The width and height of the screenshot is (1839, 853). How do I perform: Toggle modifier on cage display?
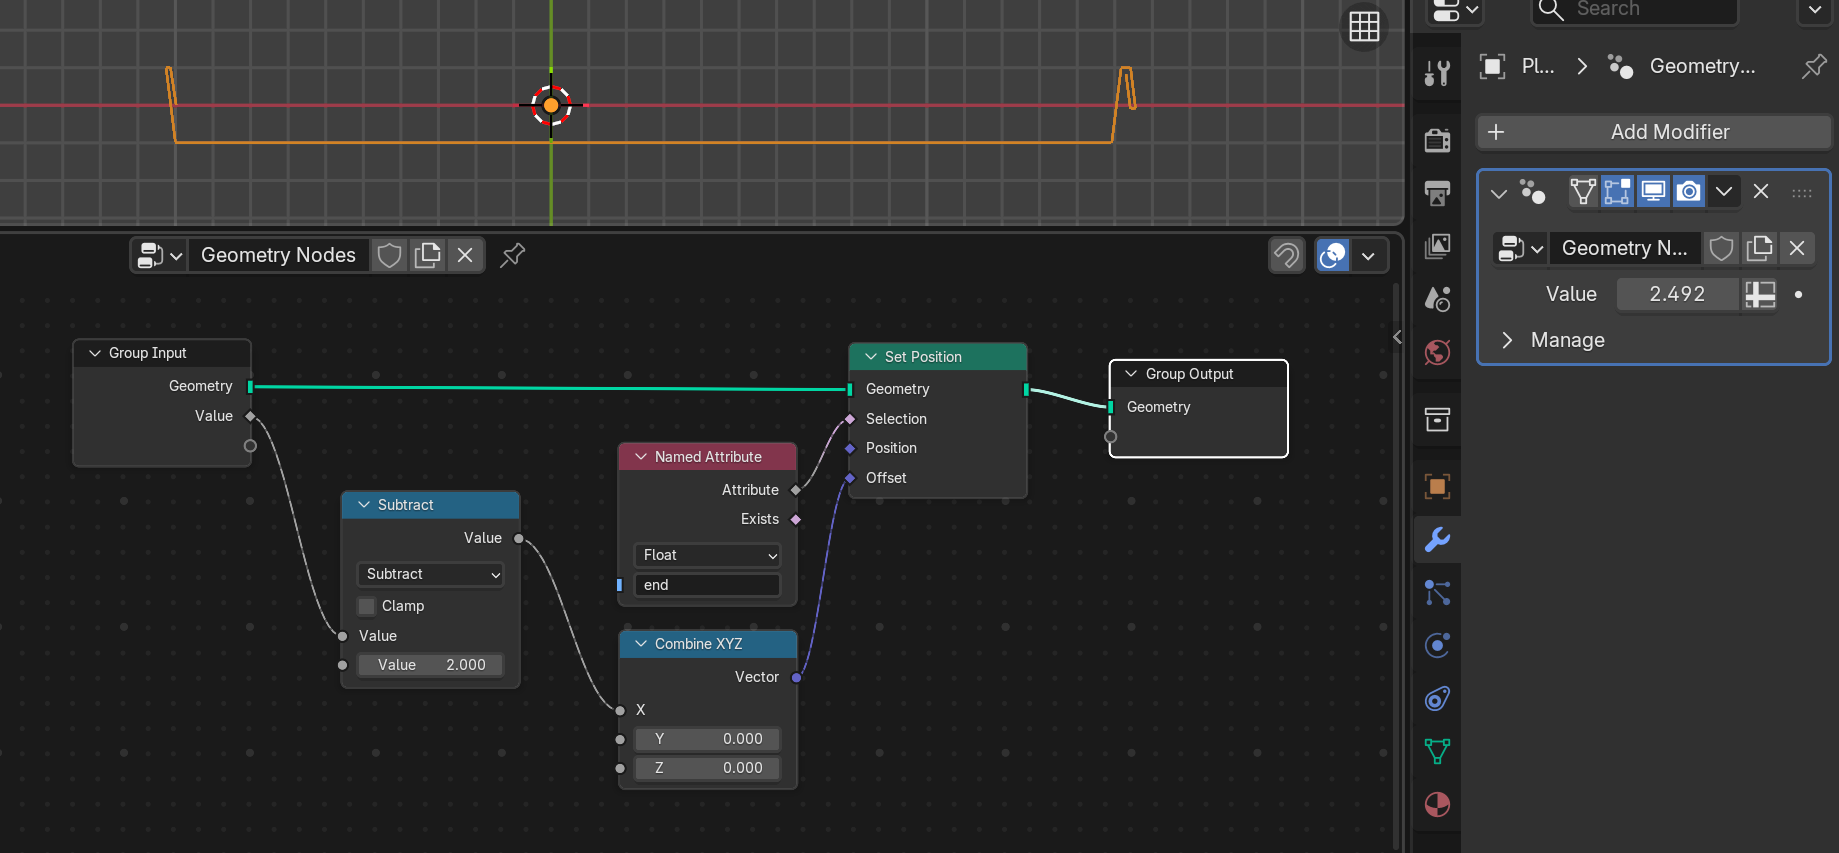click(x=1582, y=192)
